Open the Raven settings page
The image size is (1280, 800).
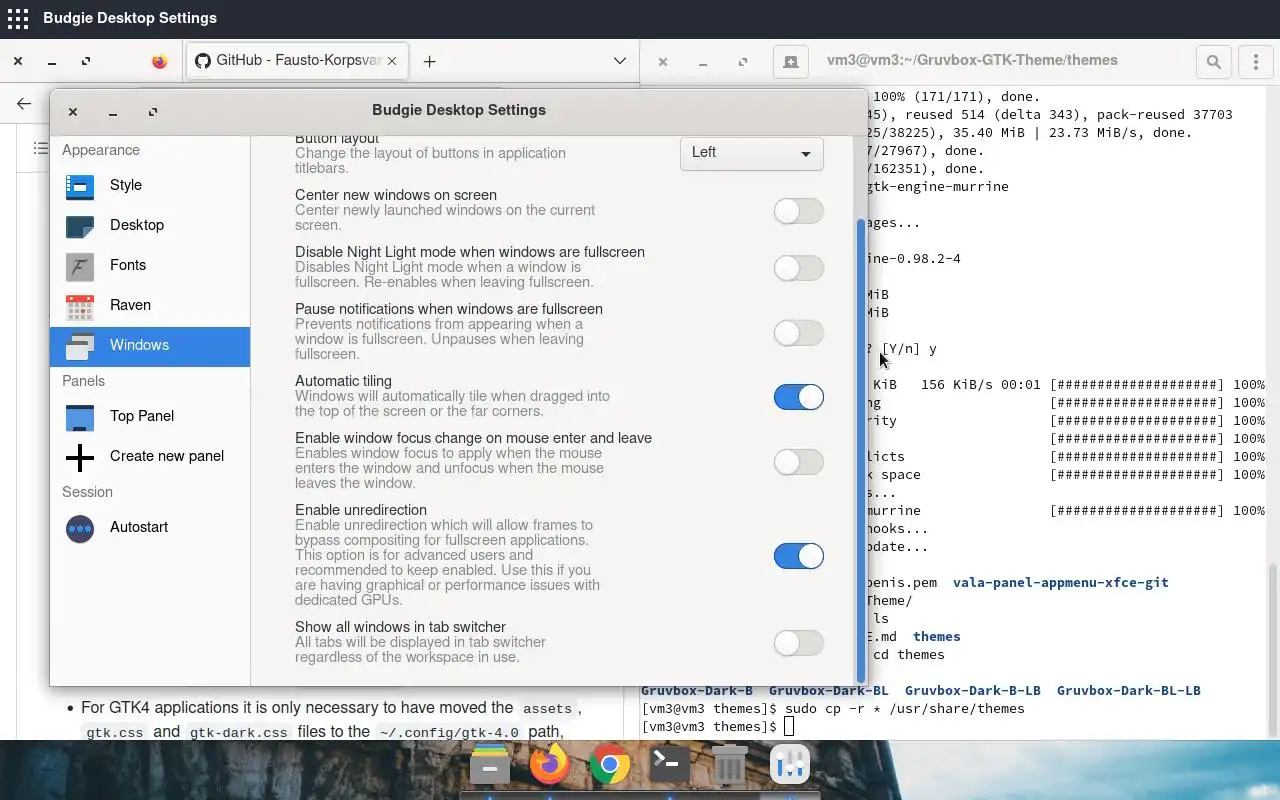[150, 305]
